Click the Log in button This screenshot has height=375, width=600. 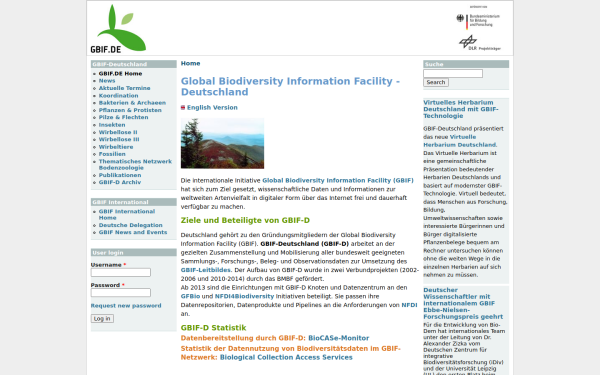pos(102,319)
